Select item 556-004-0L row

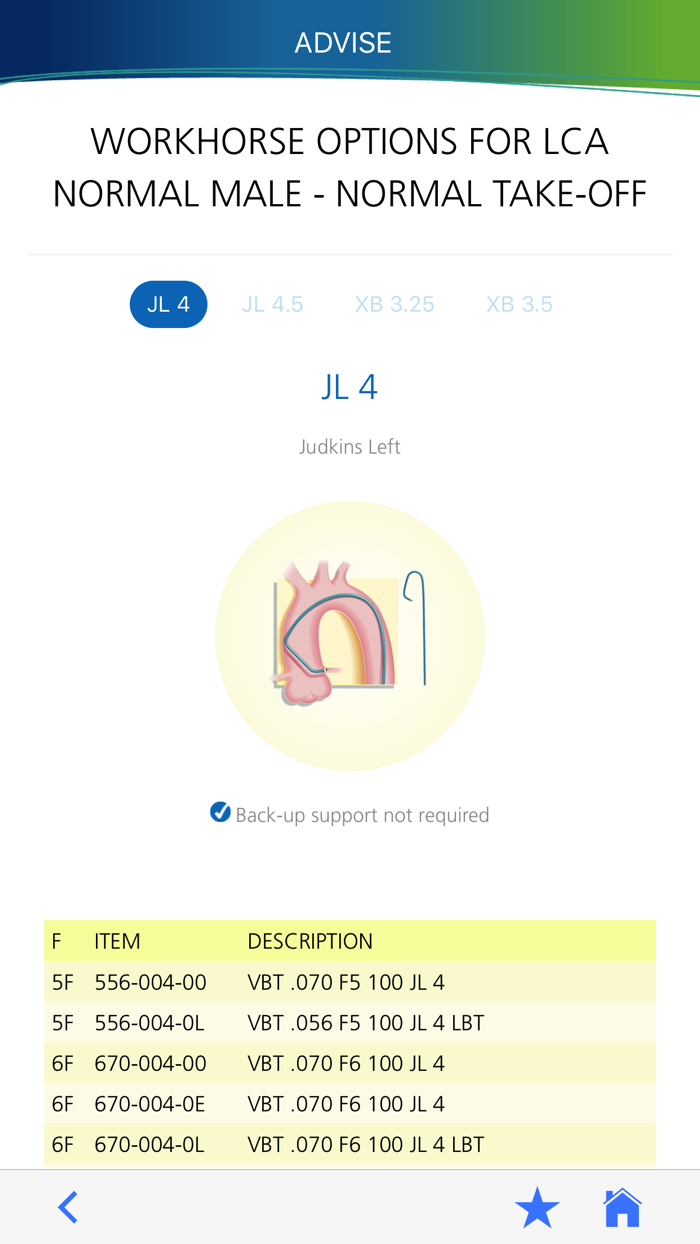(x=349, y=1023)
